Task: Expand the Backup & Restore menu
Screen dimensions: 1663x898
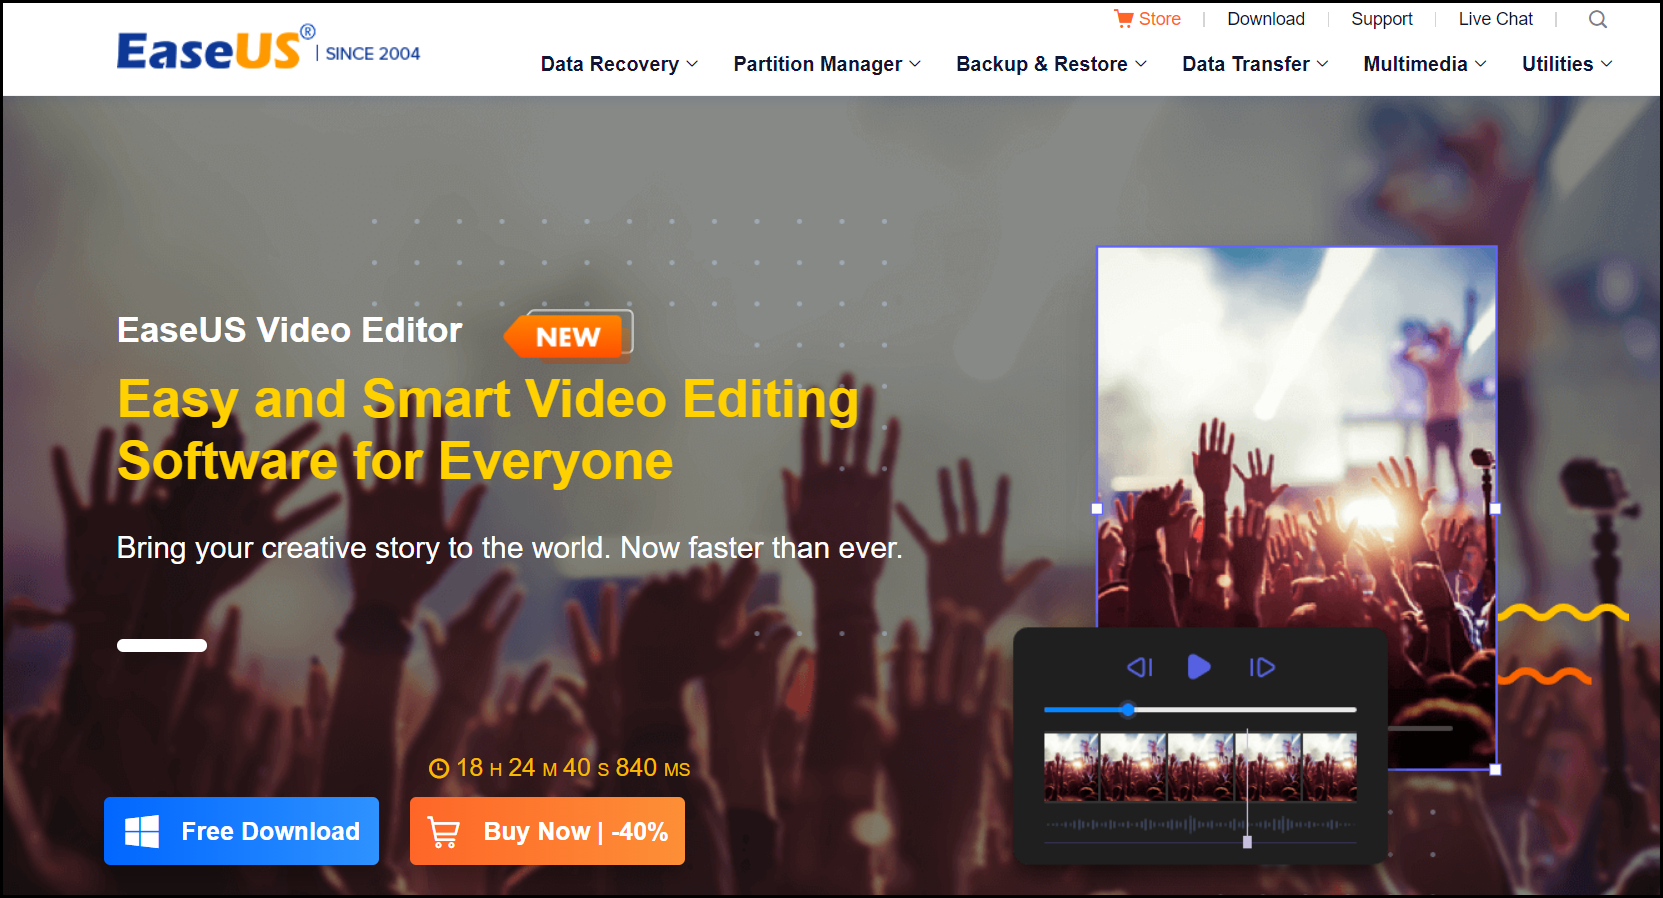Action: pyautogui.click(x=1051, y=64)
